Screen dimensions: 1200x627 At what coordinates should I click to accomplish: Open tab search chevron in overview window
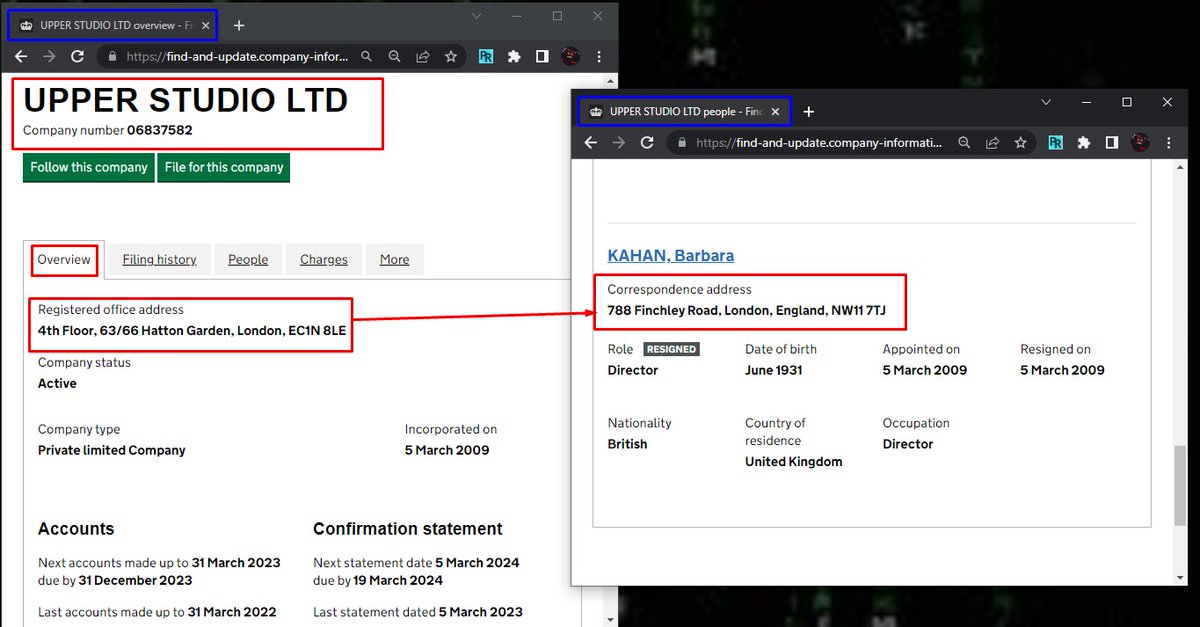(476, 16)
